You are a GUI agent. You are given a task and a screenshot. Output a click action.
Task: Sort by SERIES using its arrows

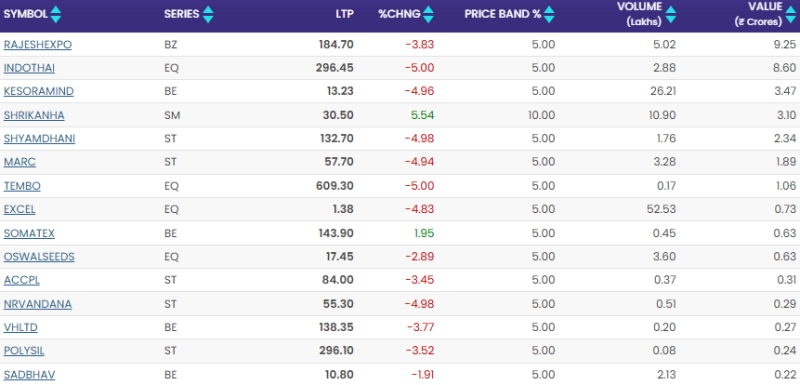208,14
